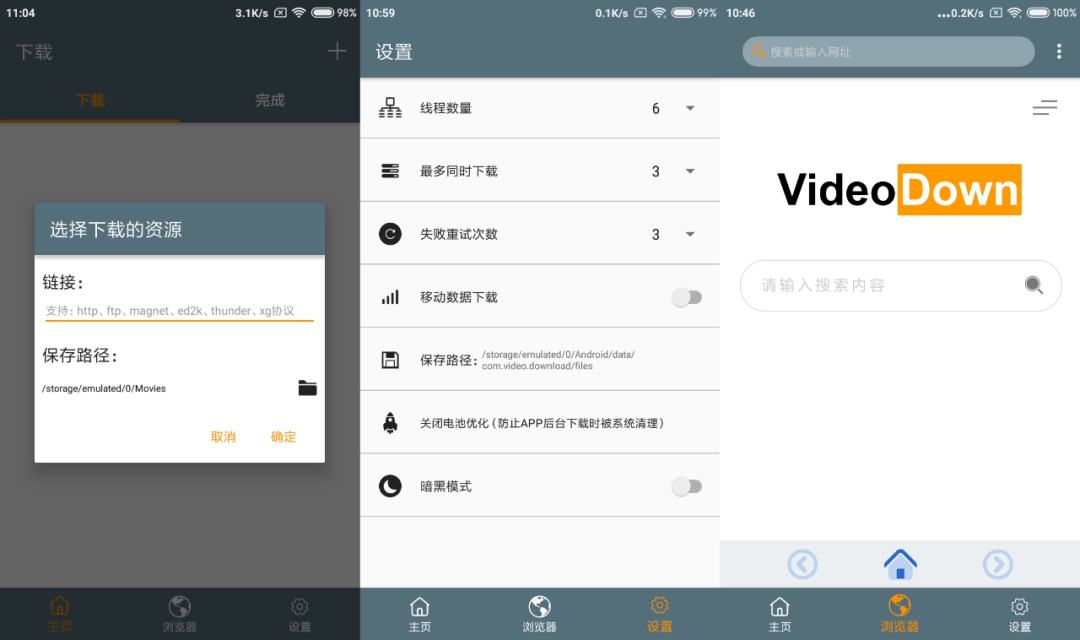Click the 取消 button in the dialog

coord(223,437)
